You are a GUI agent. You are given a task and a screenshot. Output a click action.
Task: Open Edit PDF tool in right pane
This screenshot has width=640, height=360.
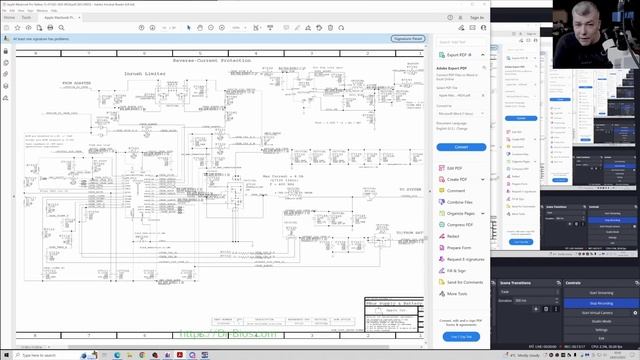(454, 168)
